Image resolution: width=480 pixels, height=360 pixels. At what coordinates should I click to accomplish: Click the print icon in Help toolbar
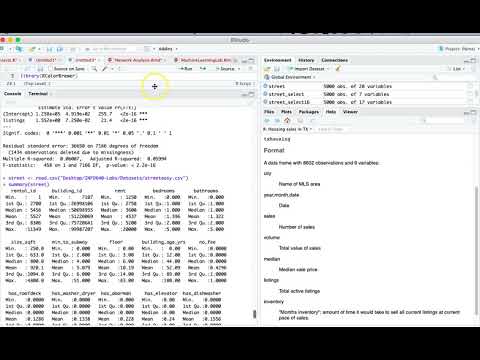[x=300, y=120]
